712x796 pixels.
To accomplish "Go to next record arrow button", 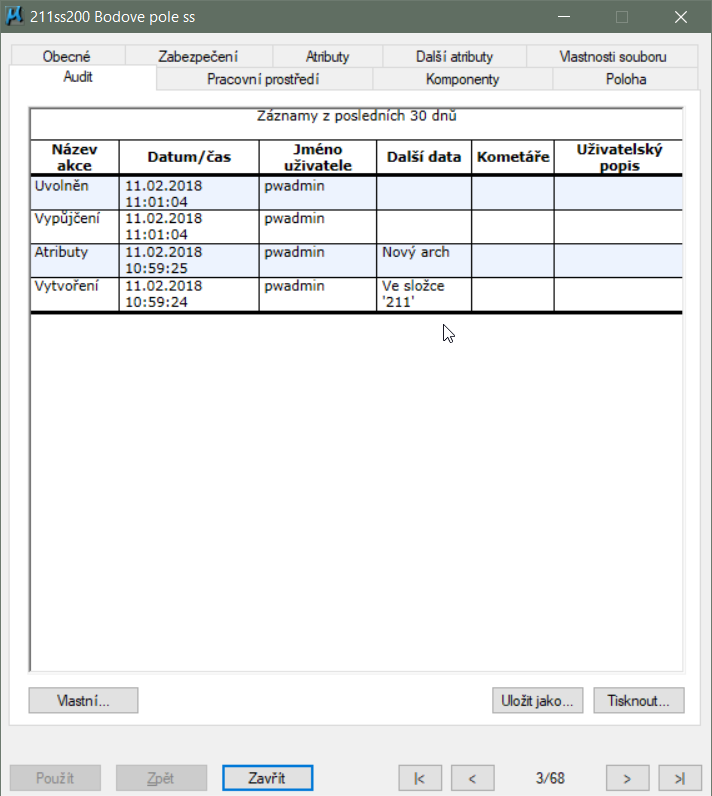I will [x=627, y=777].
